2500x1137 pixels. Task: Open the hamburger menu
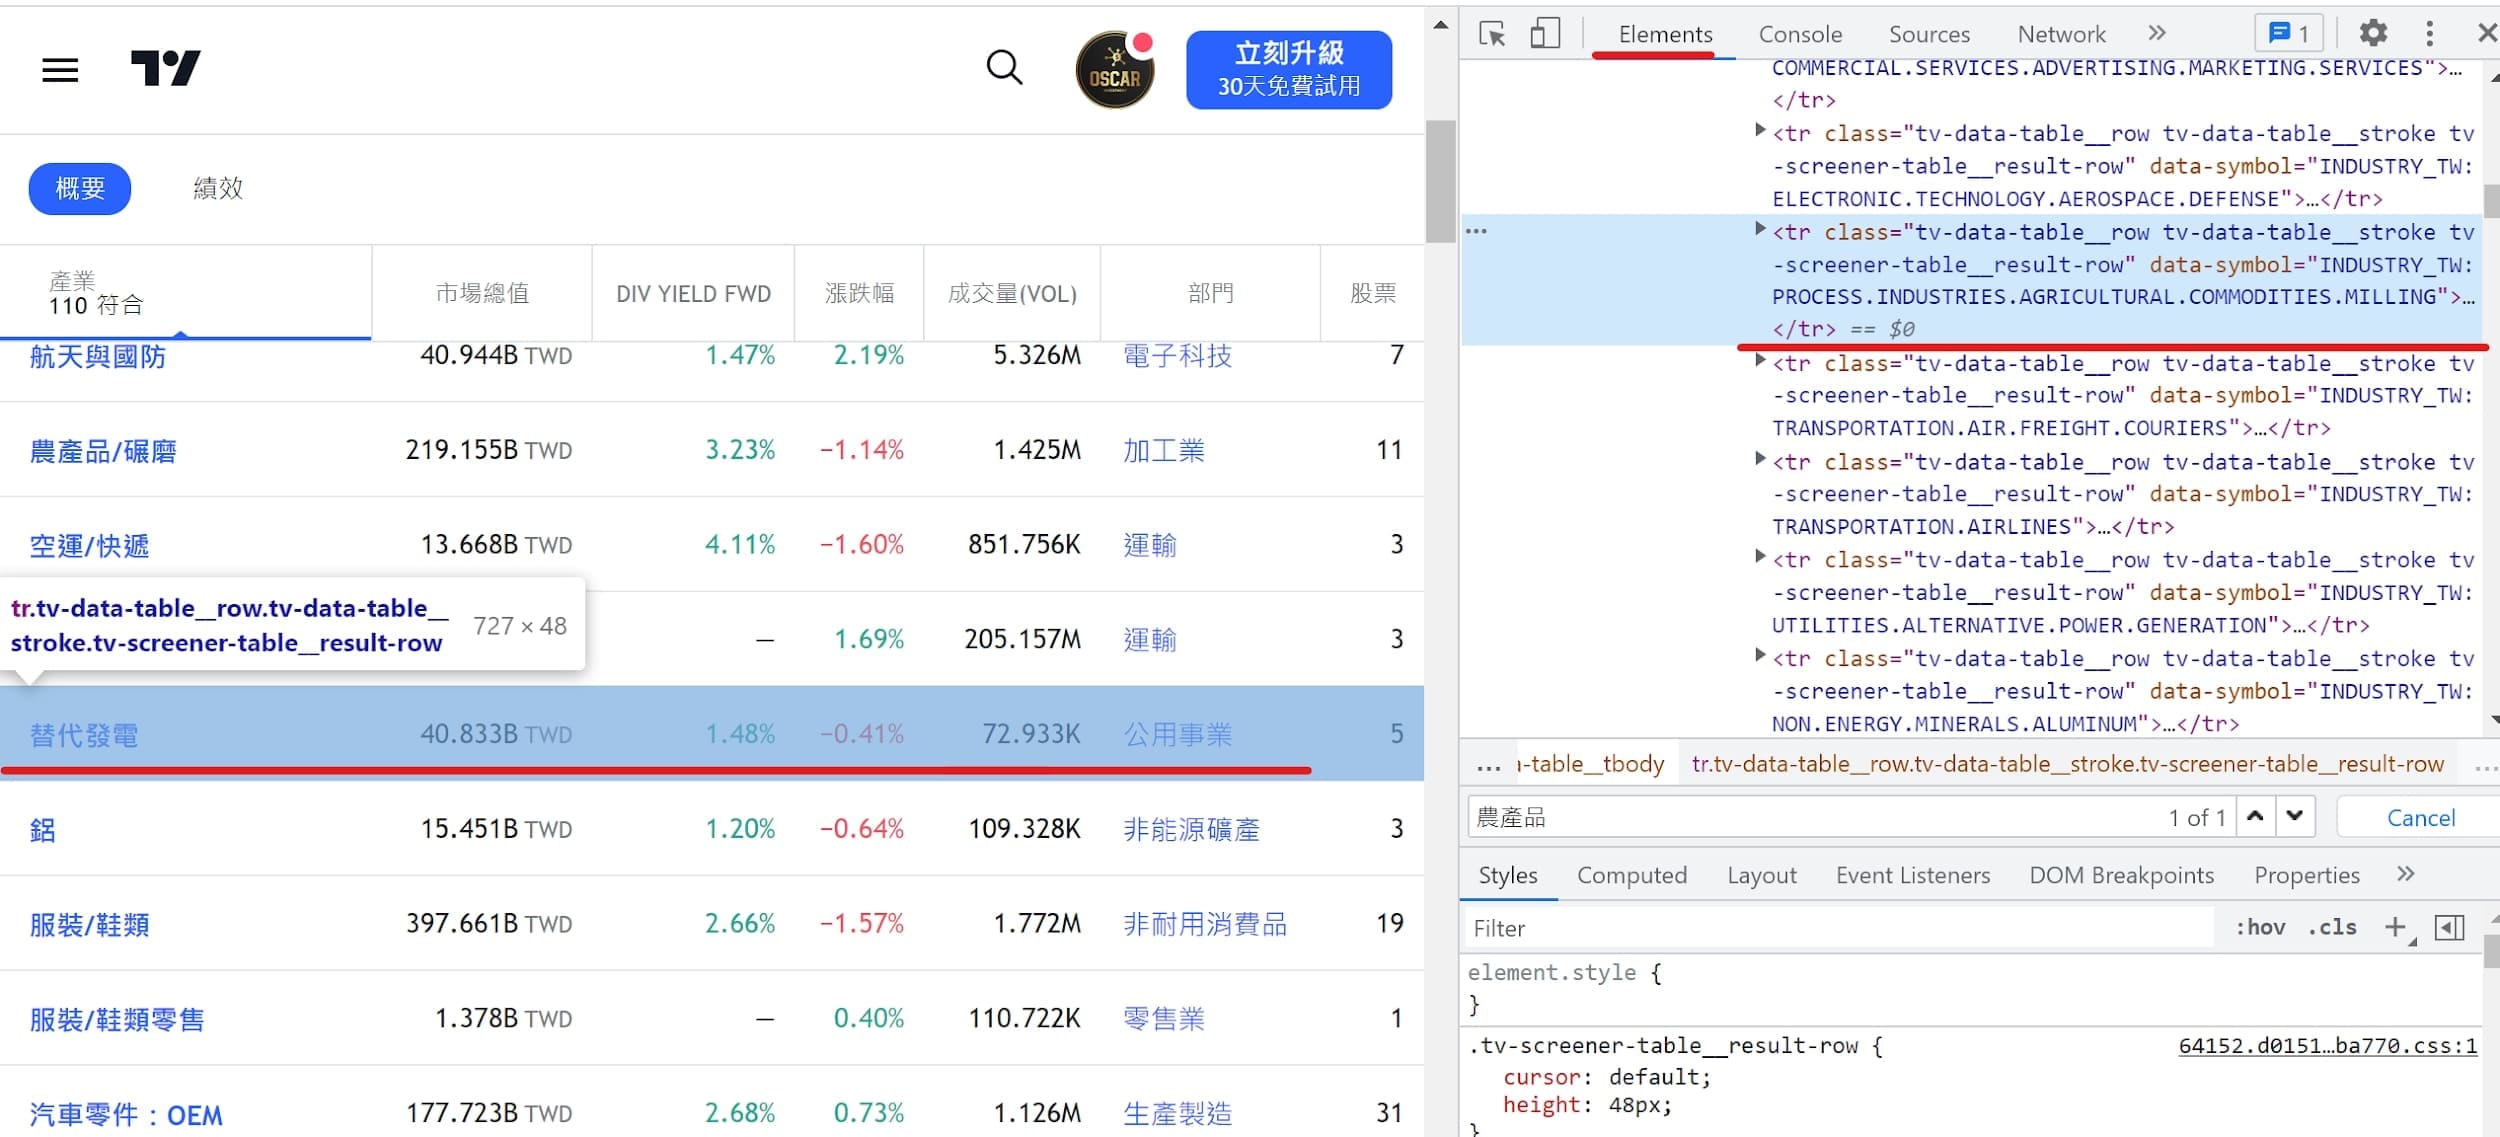point(60,69)
